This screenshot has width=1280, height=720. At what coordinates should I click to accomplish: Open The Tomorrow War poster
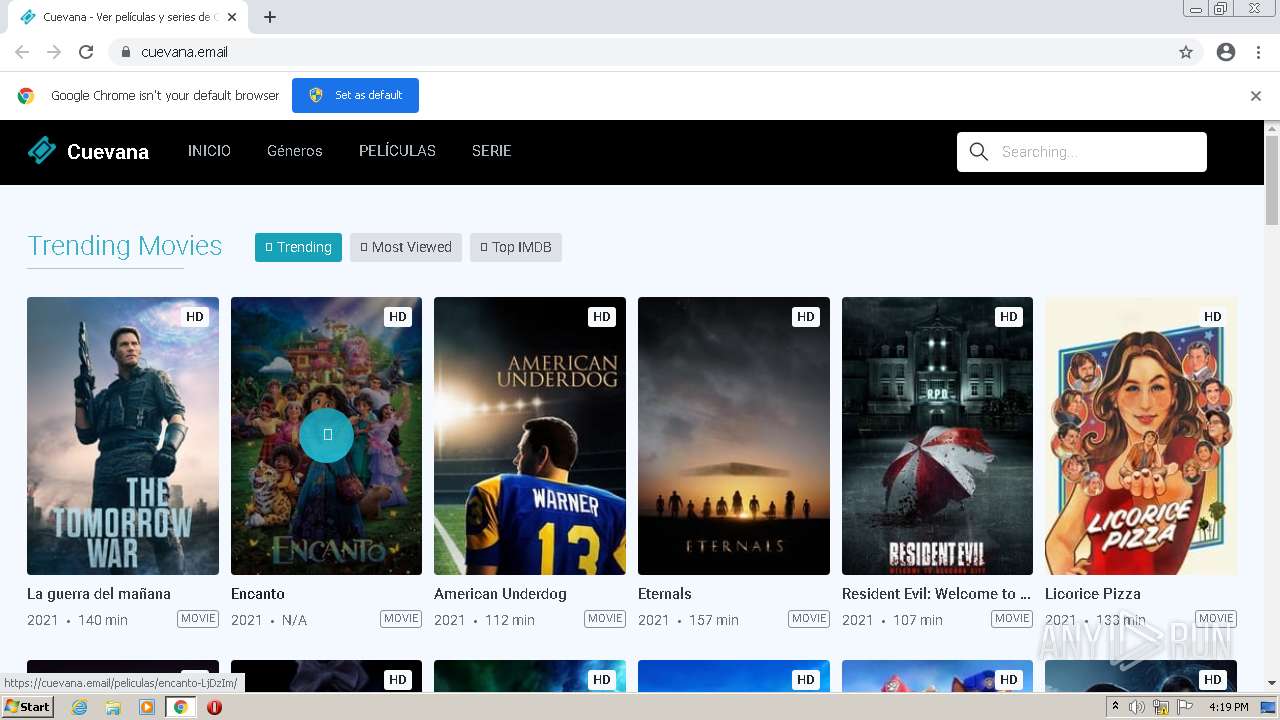[x=123, y=436]
